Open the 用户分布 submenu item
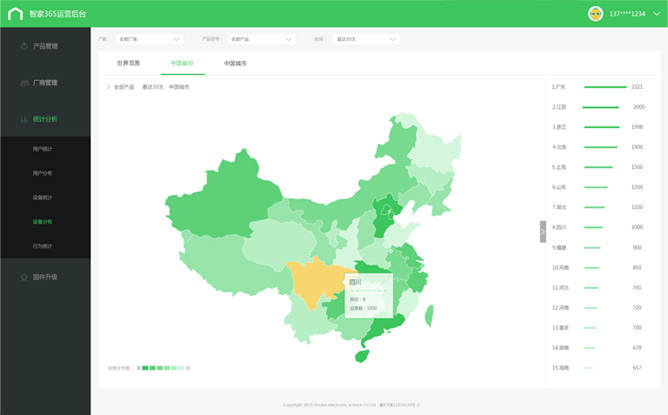The width and height of the screenshot is (668, 415). pyautogui.click(x=43, y=173)
